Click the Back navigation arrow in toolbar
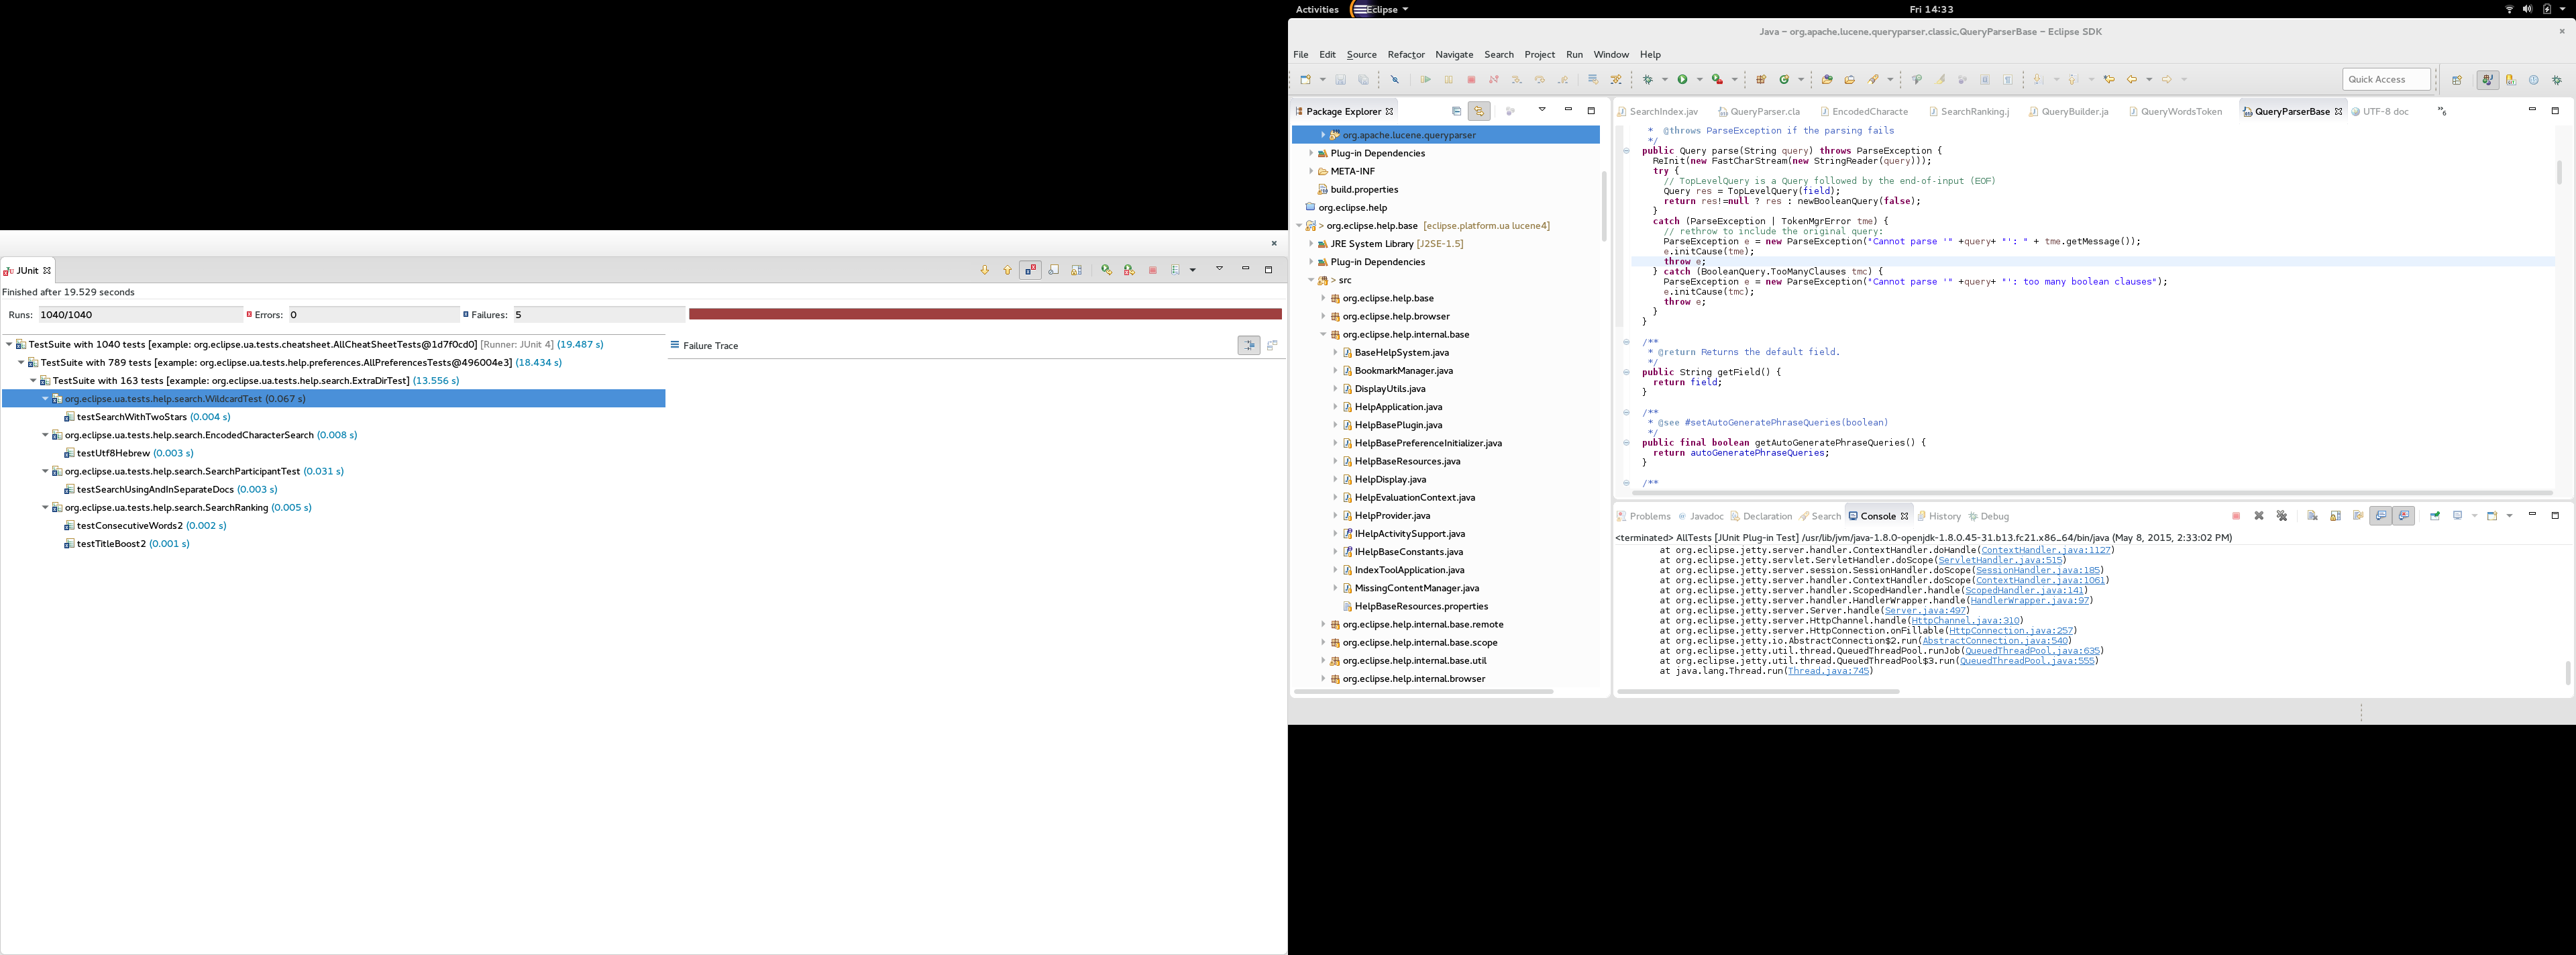This screenshot has height=955, width=2576. point(2132,80)
